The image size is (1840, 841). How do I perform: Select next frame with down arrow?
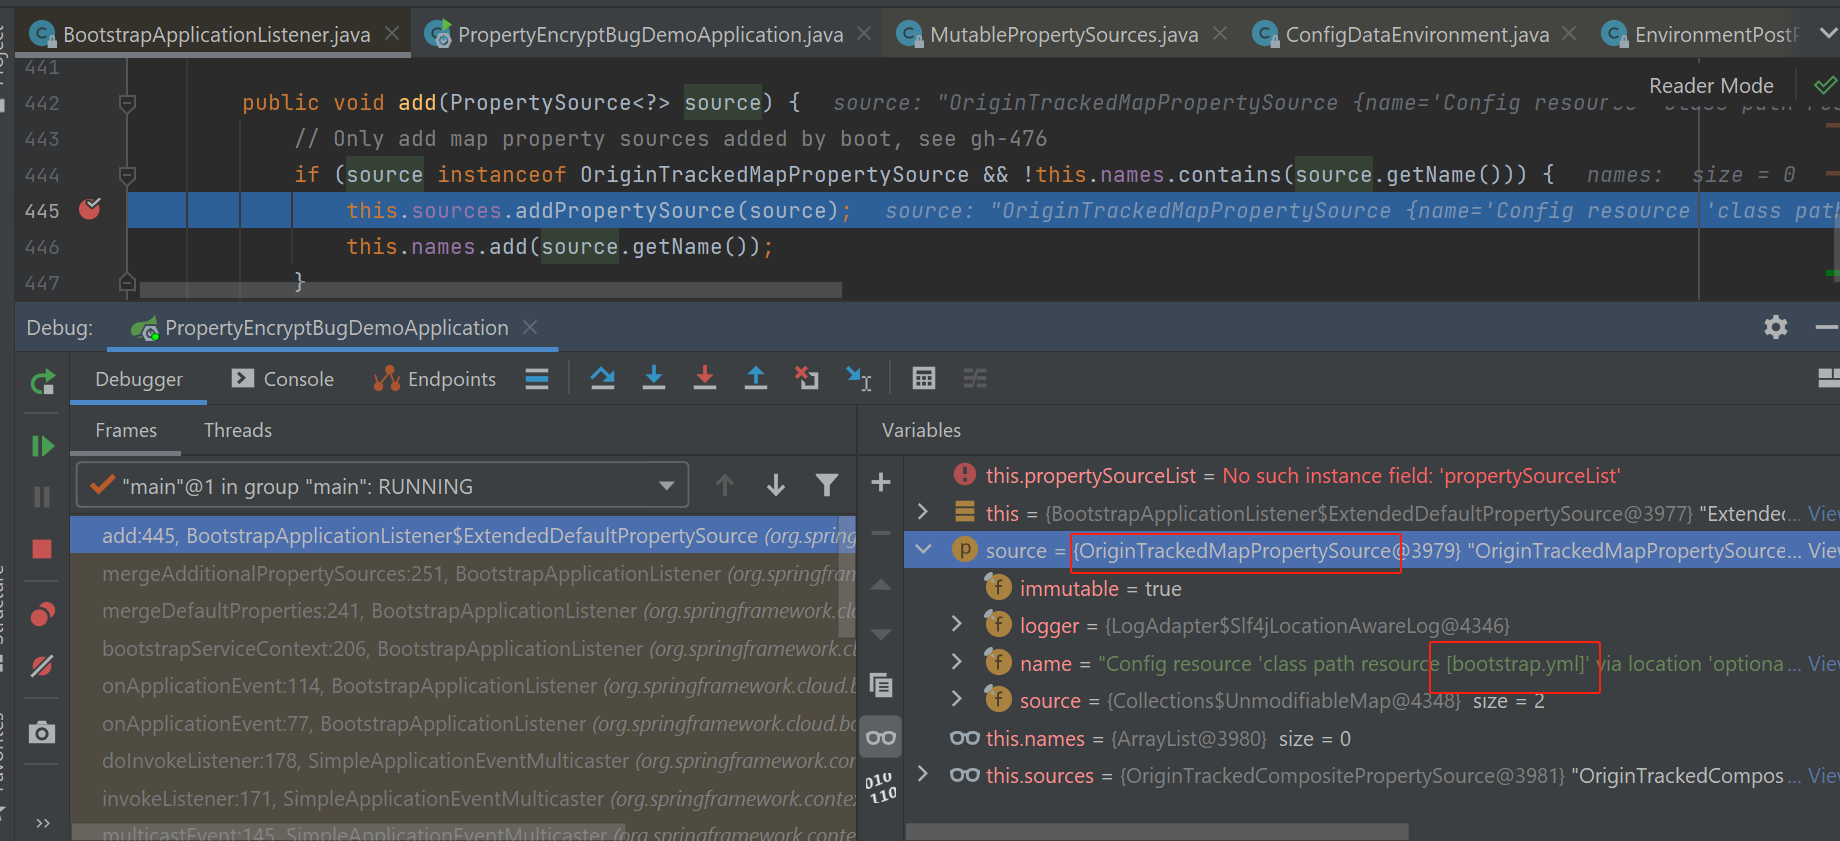(x=776, y=486)
